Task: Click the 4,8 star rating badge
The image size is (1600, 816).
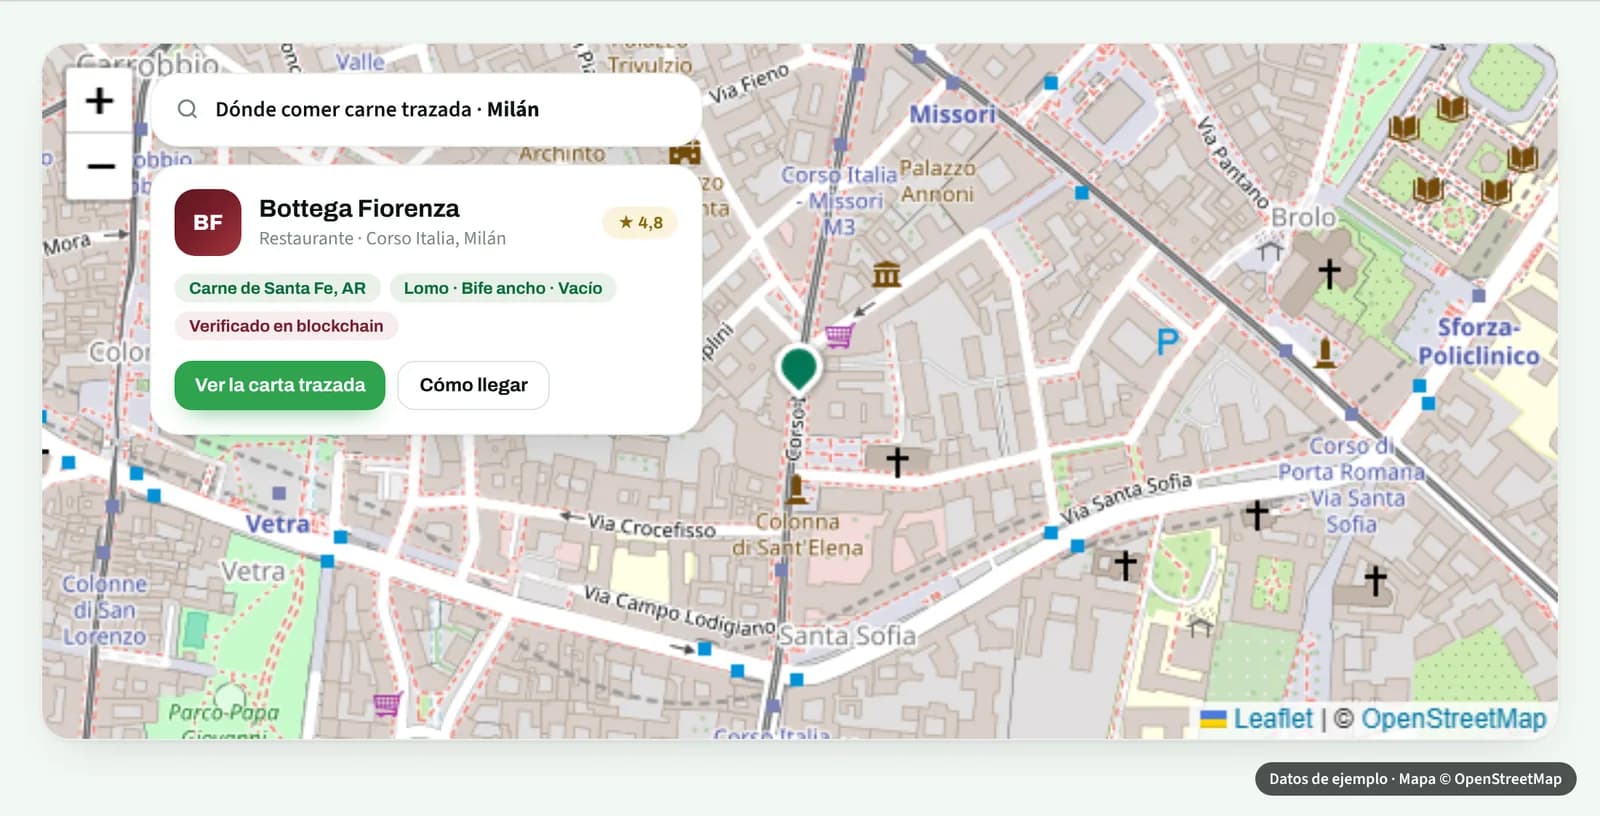Action: [640, 223]
